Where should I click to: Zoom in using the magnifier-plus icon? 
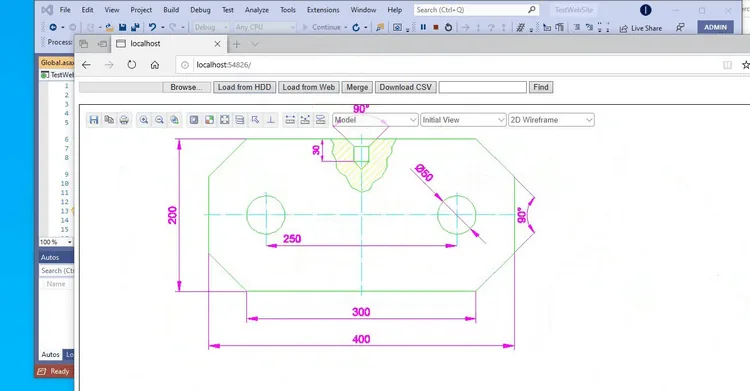click(x=143, y=120)
